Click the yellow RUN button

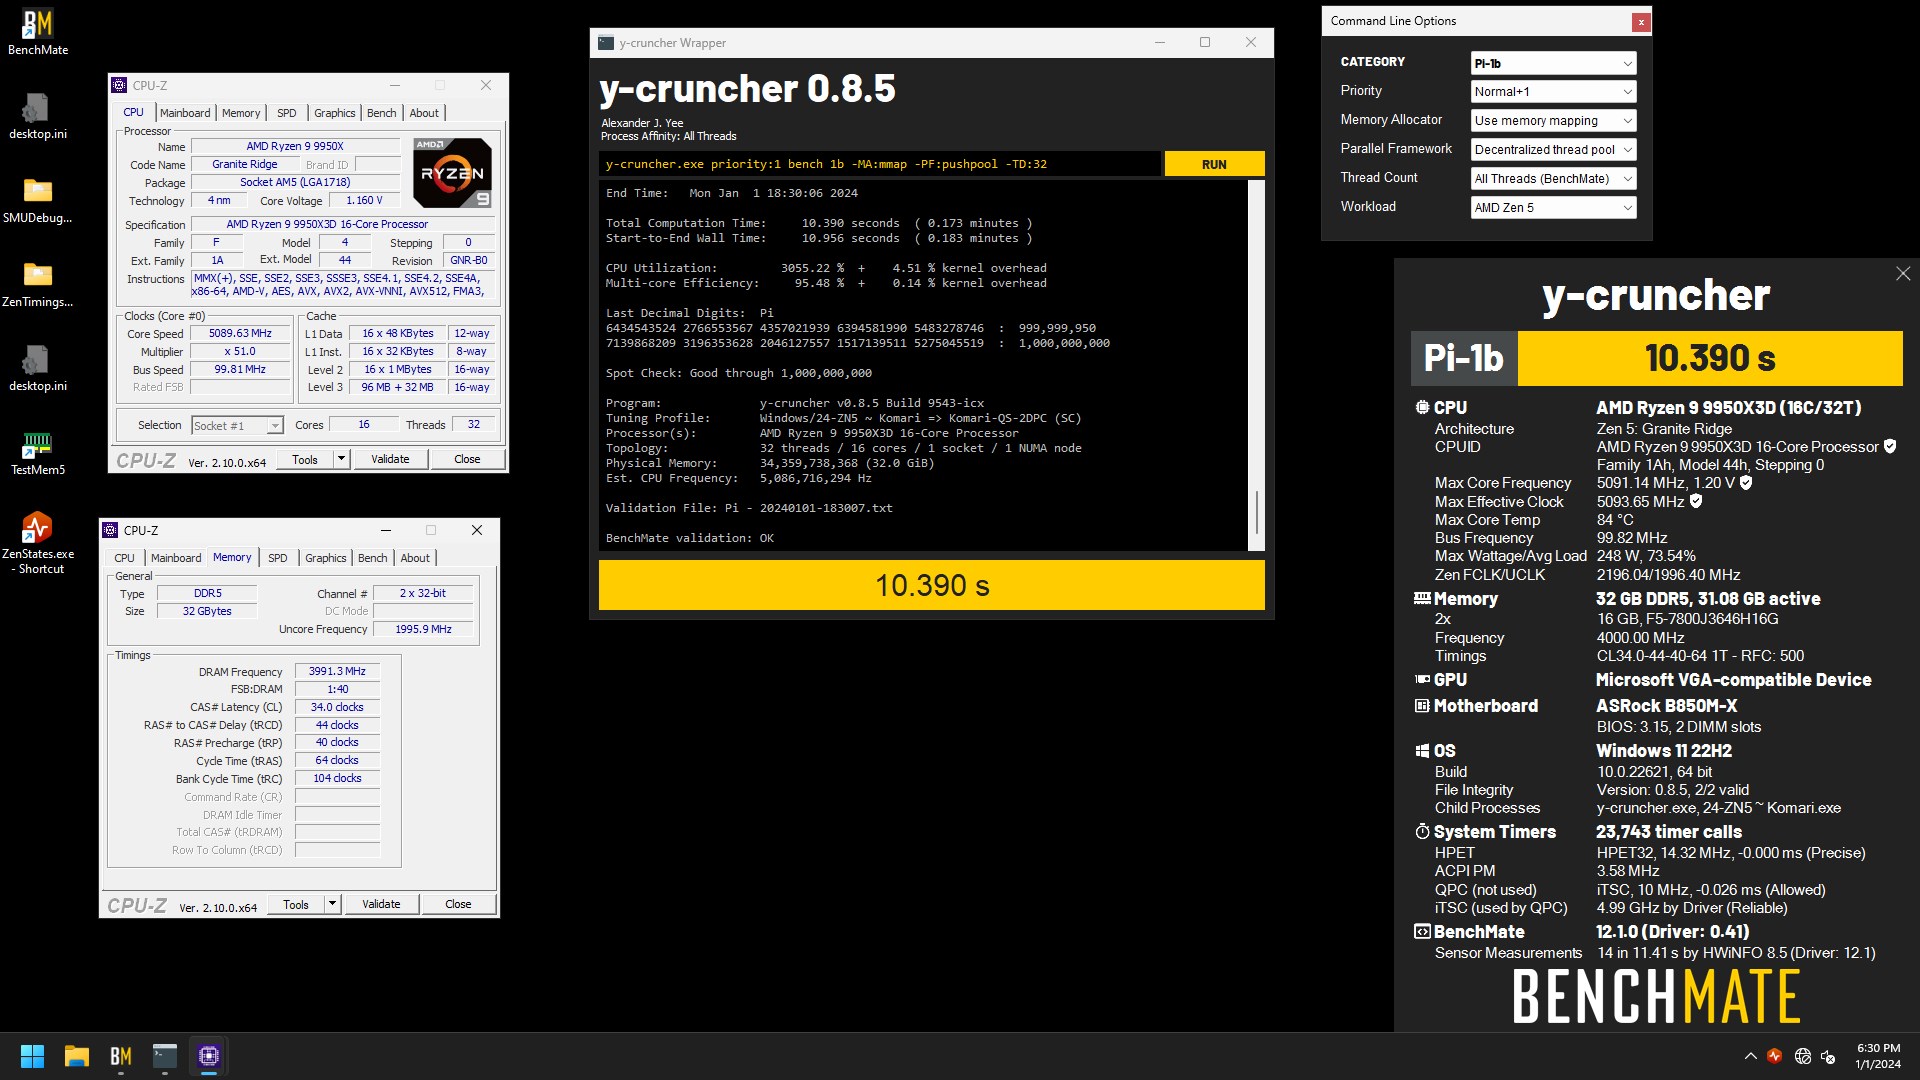pos(1214,164)
